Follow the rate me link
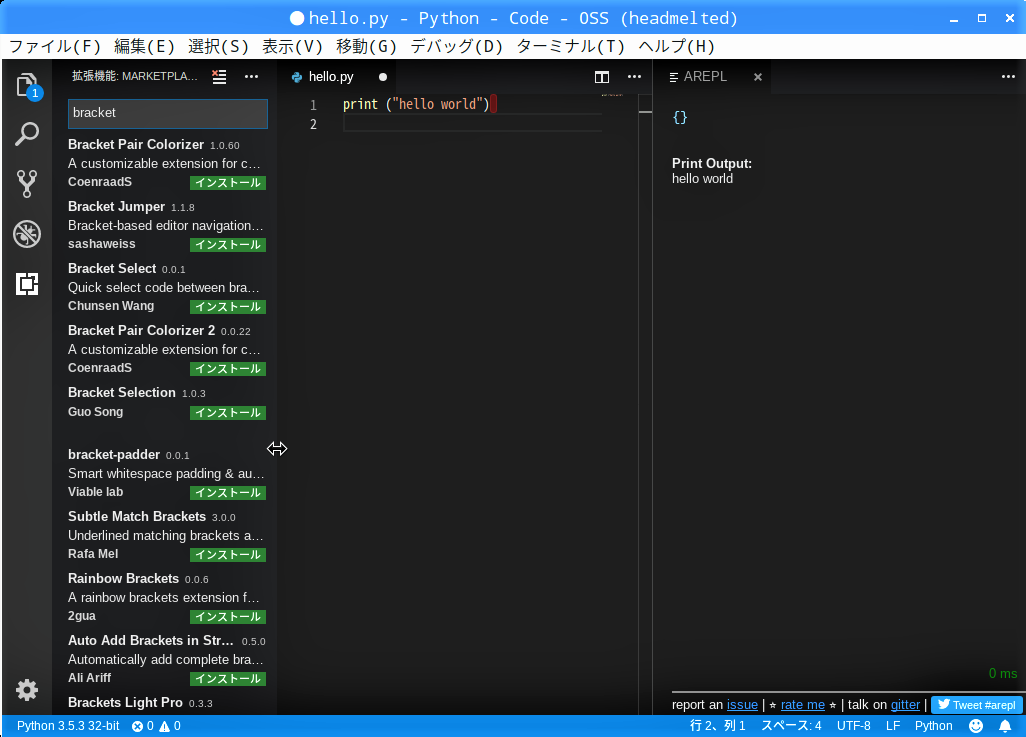 [x=802, y=705]
